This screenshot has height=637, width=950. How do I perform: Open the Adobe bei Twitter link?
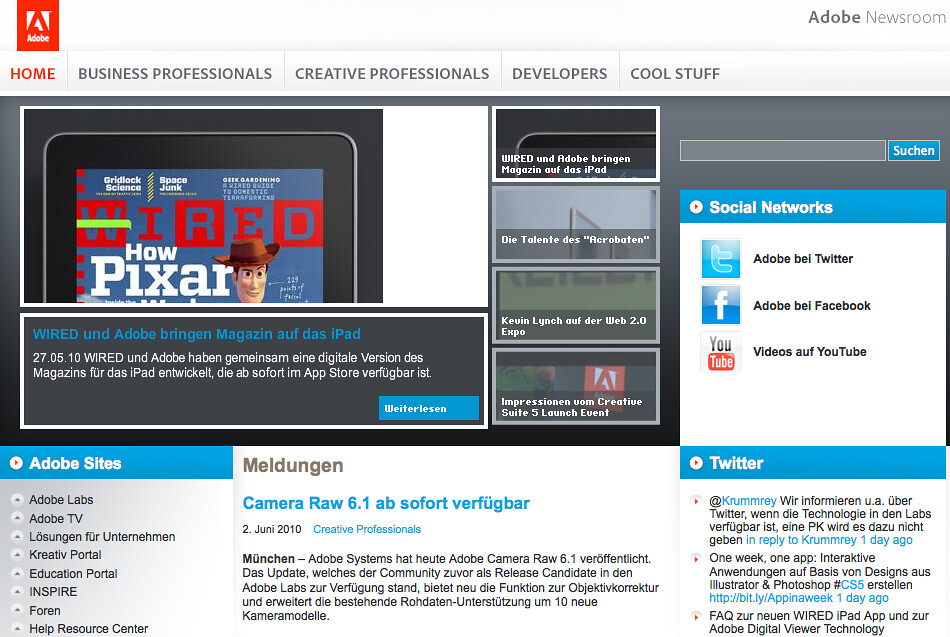[x=803, y=259]
